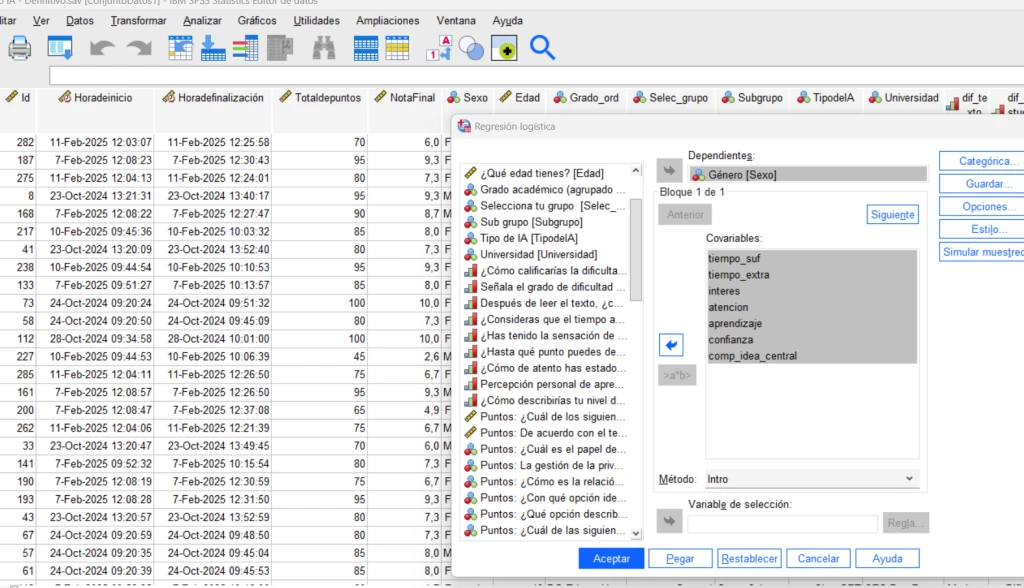Click the Variables icon in the toolbar
The width and height of the screenshot is (1024, 588).
245,47
